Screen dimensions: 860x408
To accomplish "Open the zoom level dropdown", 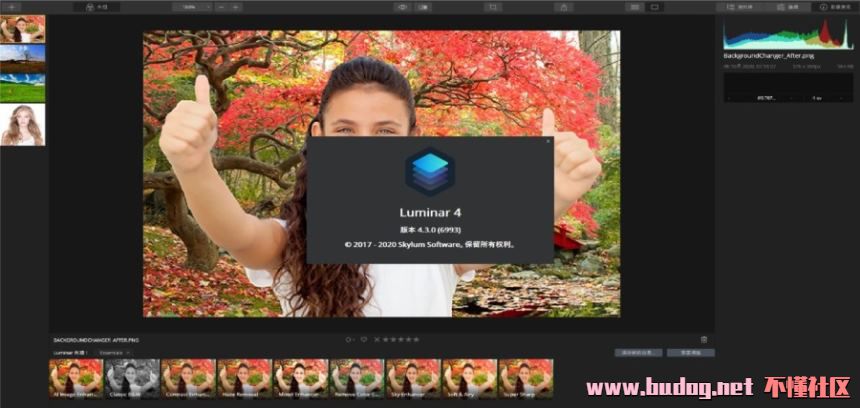I will point(191,7).
